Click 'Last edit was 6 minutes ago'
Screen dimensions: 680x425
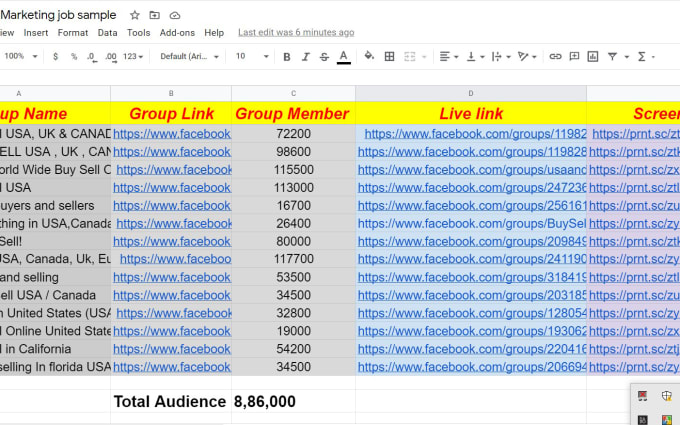tap(296, 33)
